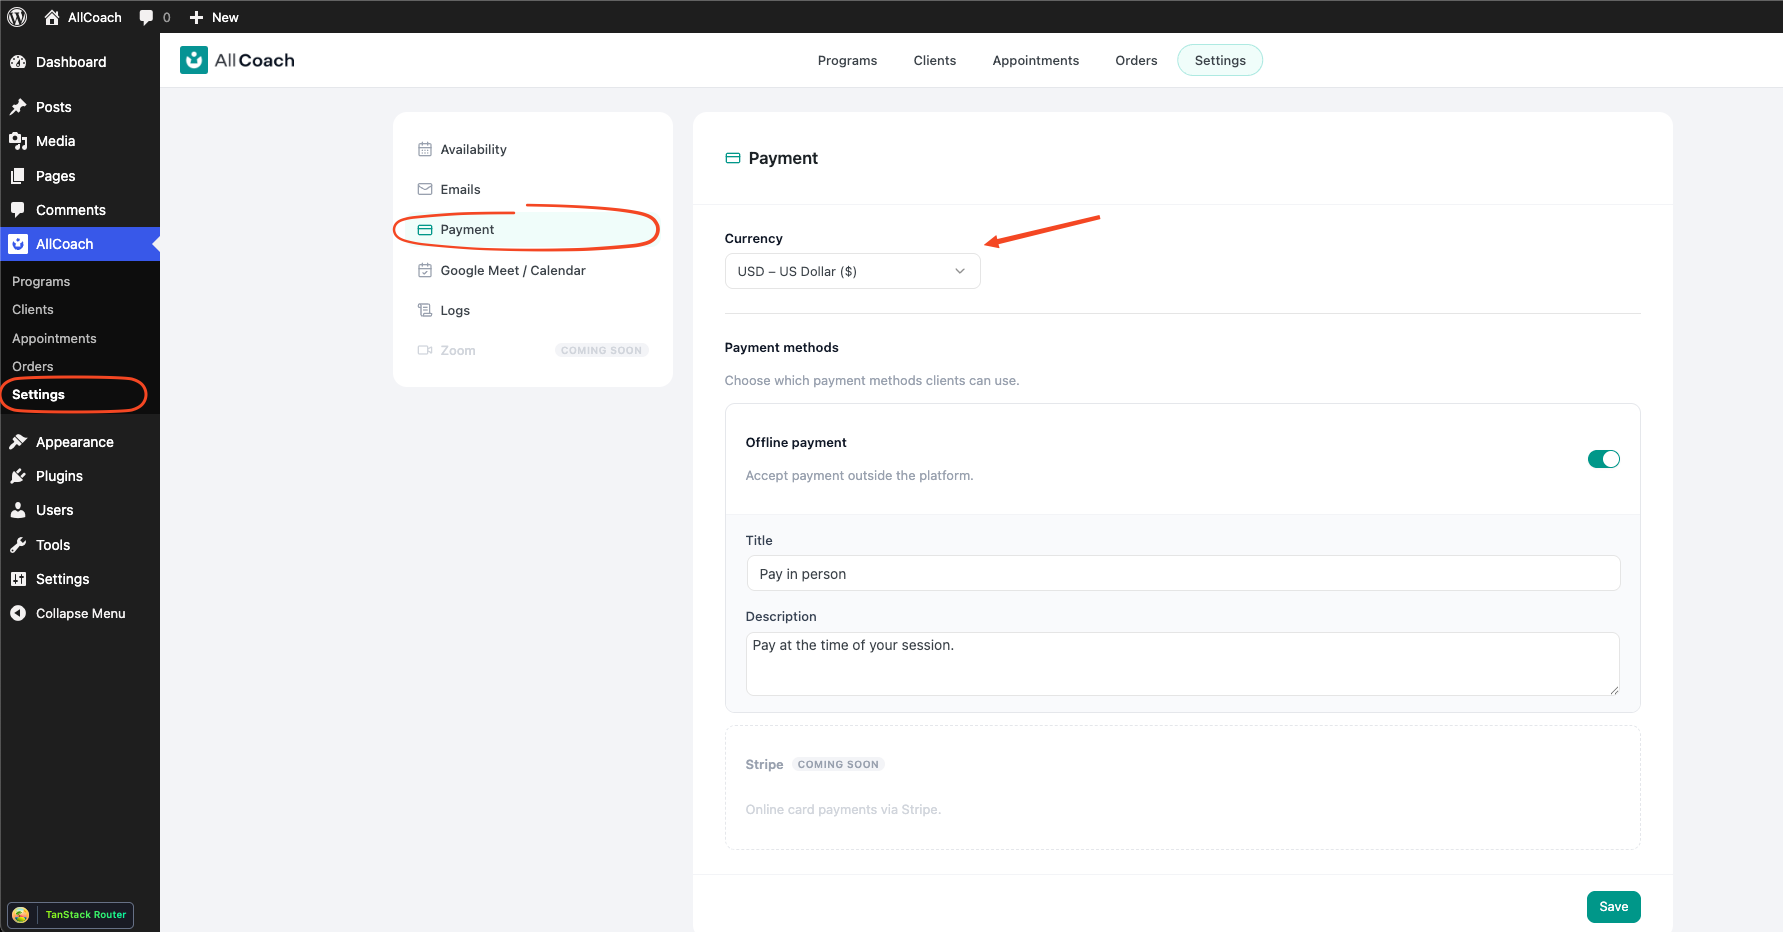Click the AllCoach home icon in admin bar
This screenshot has width=1783, height=932.
[52, 17]
